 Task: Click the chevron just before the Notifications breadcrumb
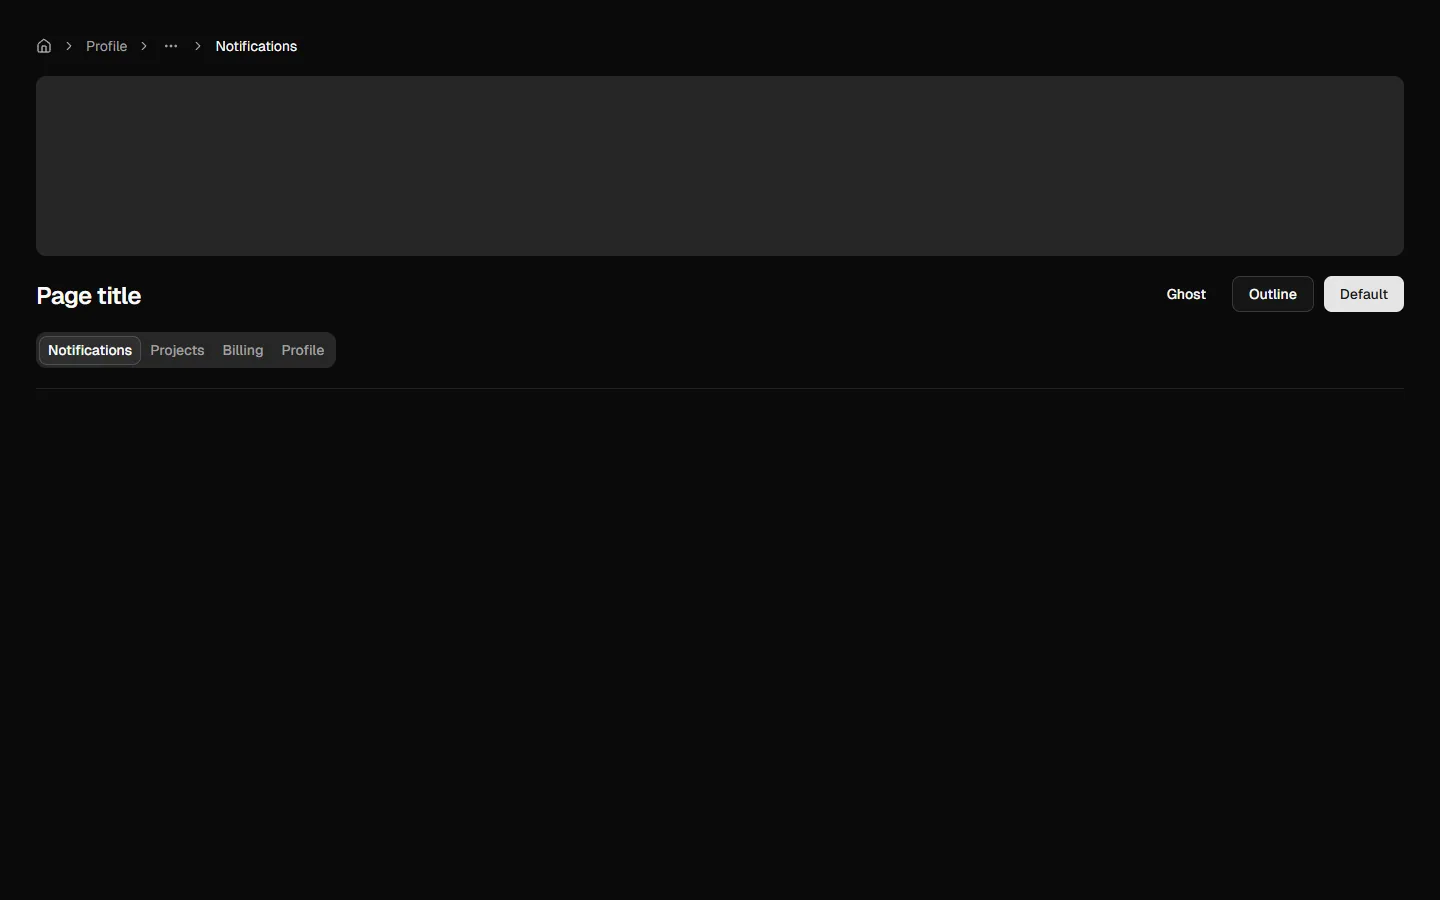(x=198, y=46)
